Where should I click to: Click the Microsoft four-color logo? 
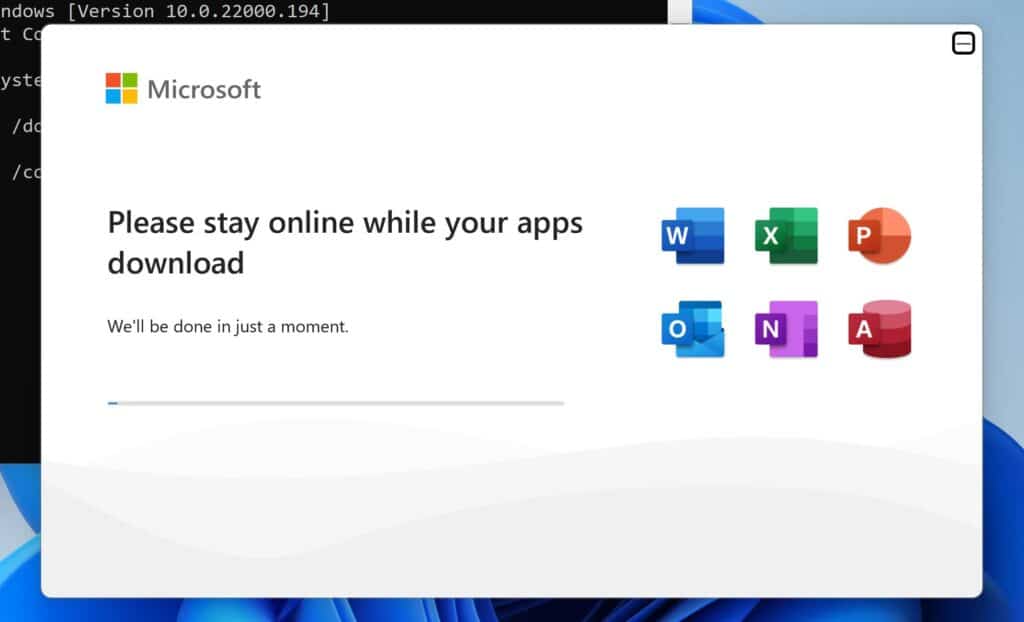click(x=121, y=88)
